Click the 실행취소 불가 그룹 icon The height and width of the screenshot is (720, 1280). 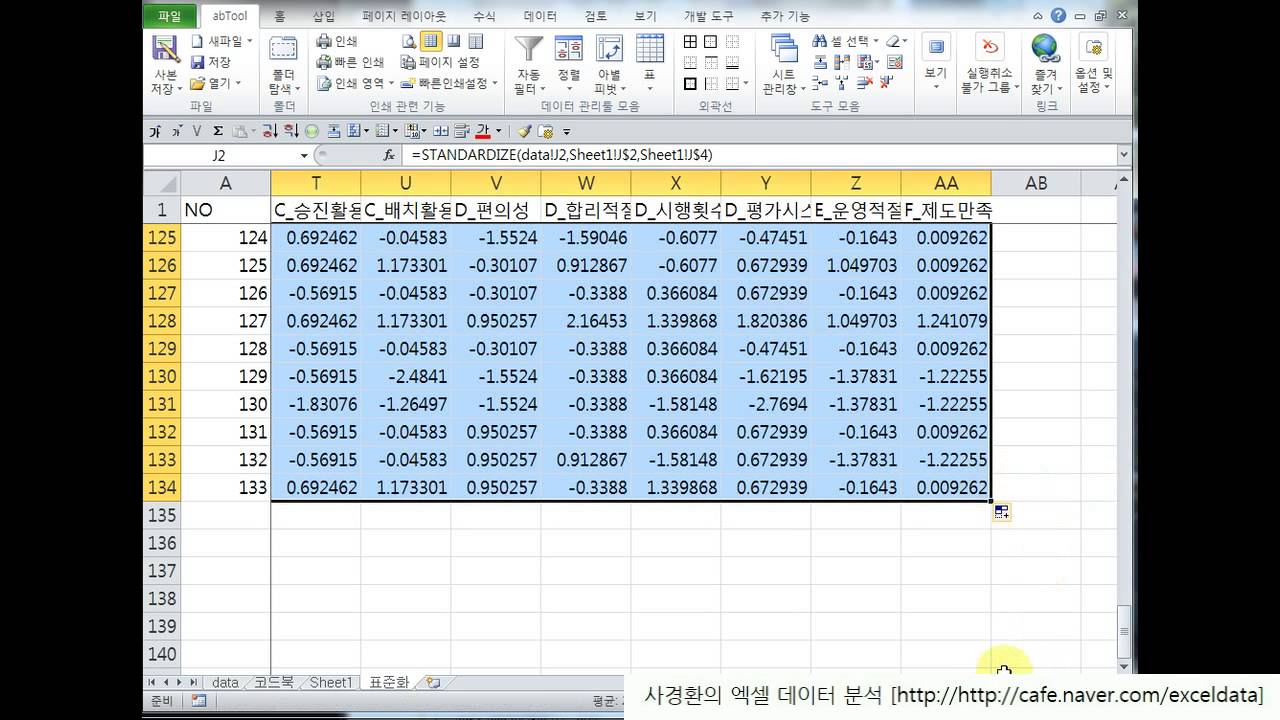(988, 48)
